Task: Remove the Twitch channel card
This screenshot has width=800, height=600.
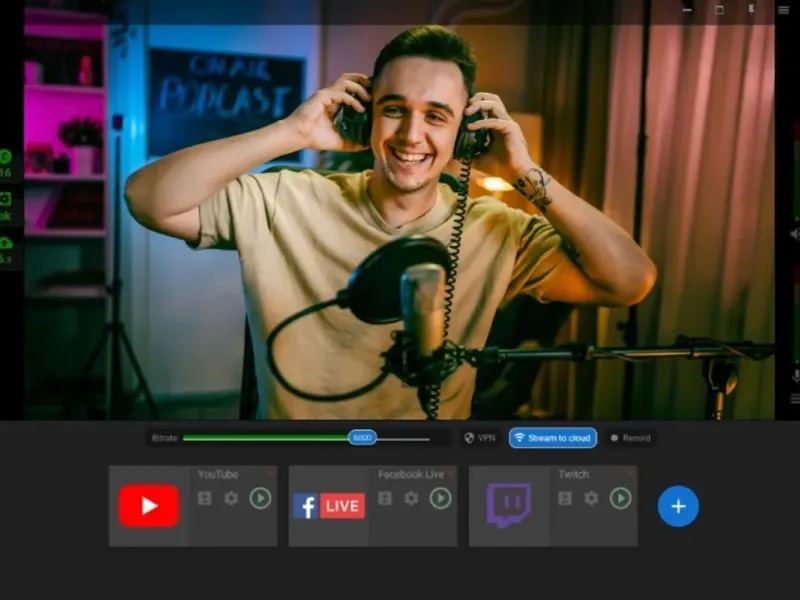Action: pos(631,472)
